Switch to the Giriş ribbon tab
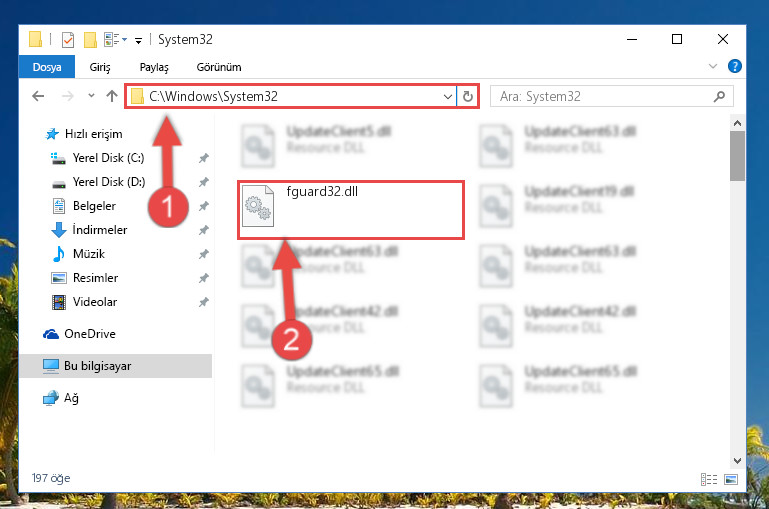 pyautogui.click(x=100, y=67)
